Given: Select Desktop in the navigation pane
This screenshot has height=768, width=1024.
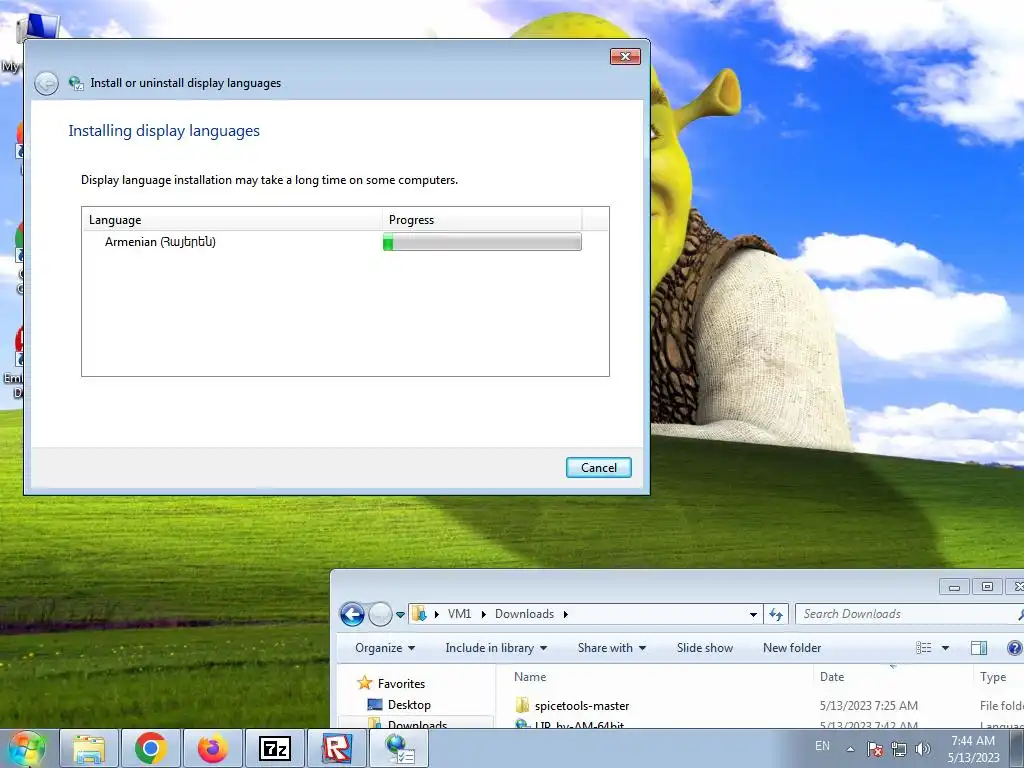Looking at the screenshot, I should tap(409, 705).
